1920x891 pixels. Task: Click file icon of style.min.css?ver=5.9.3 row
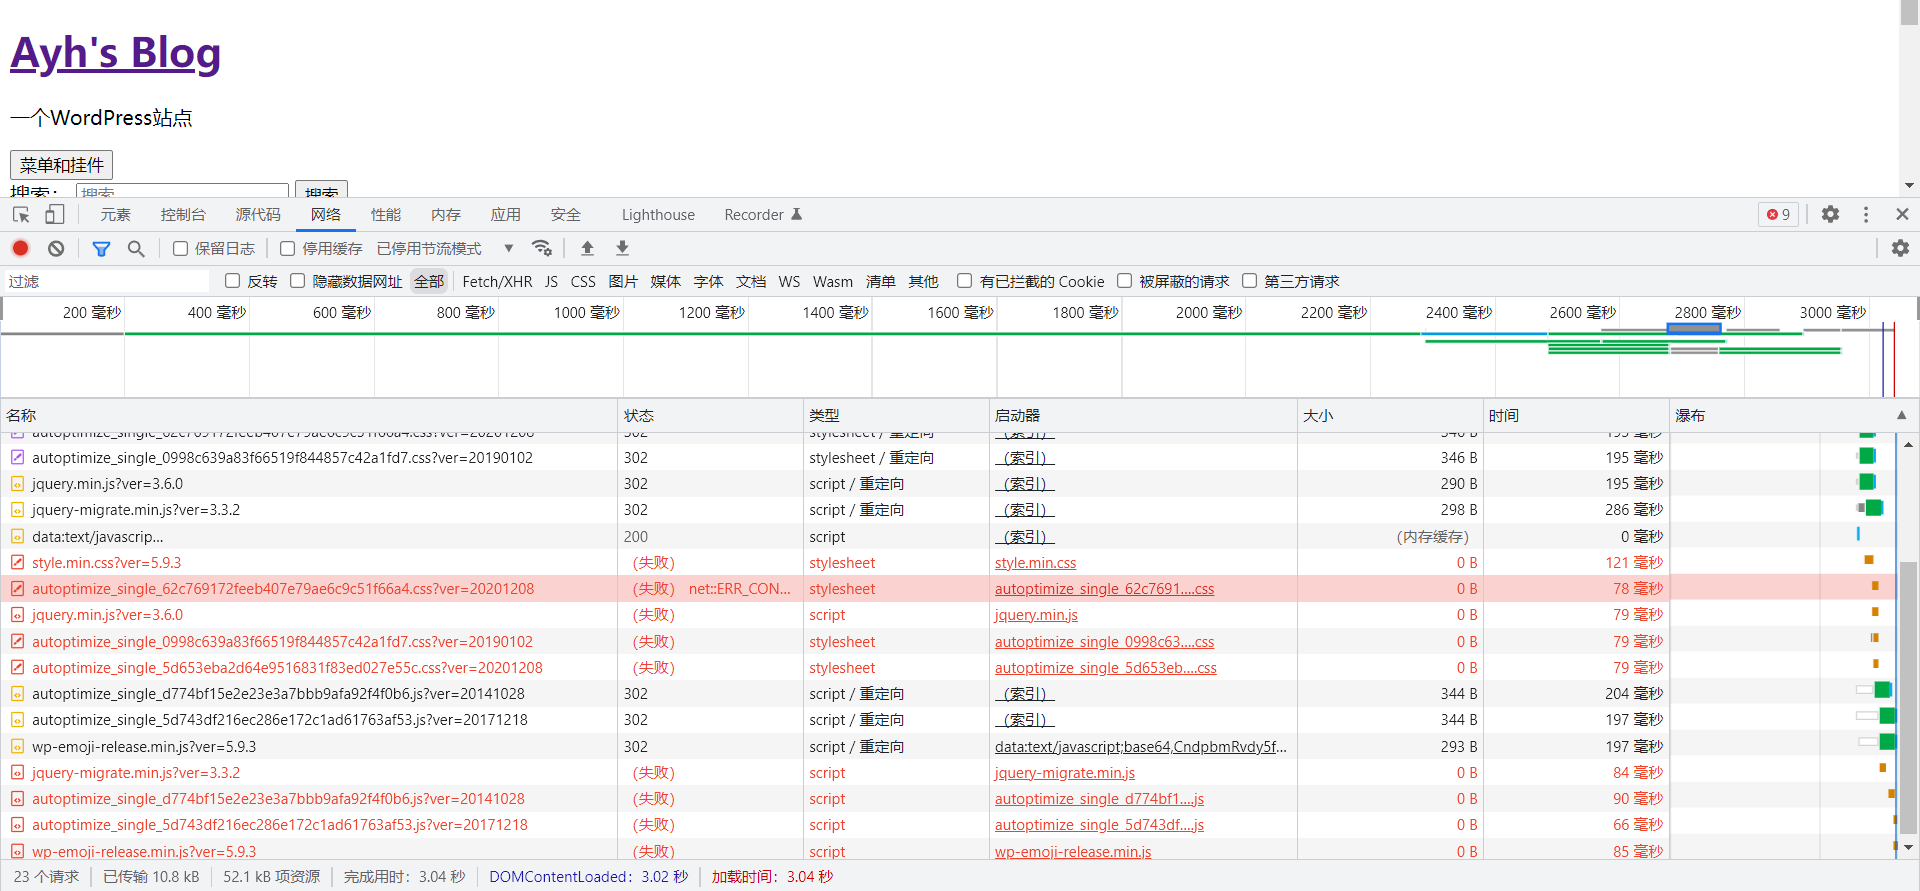17,562
